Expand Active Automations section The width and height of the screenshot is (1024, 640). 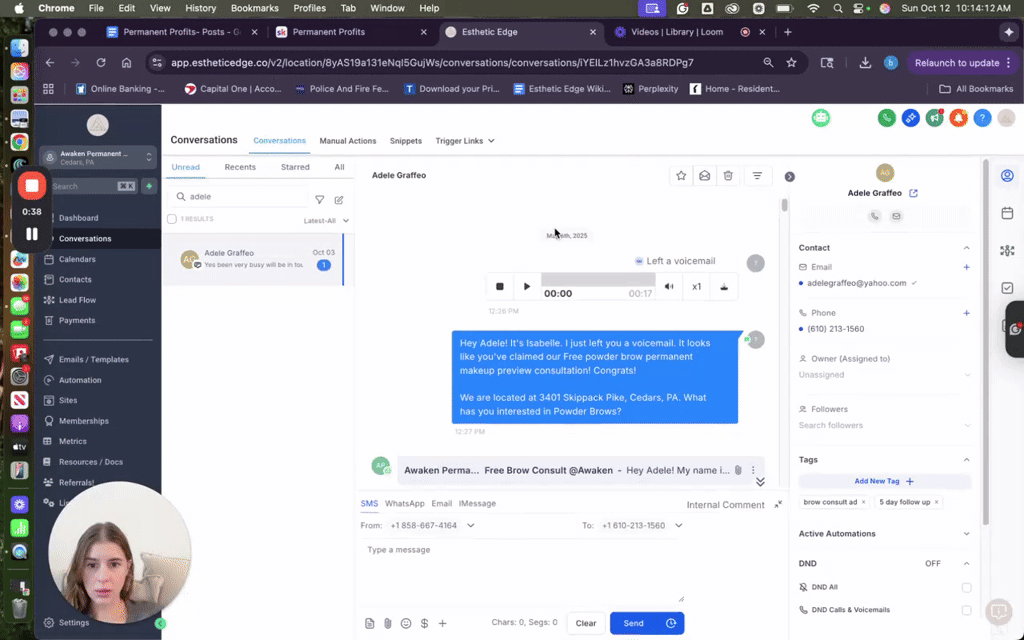click(966, 534)
